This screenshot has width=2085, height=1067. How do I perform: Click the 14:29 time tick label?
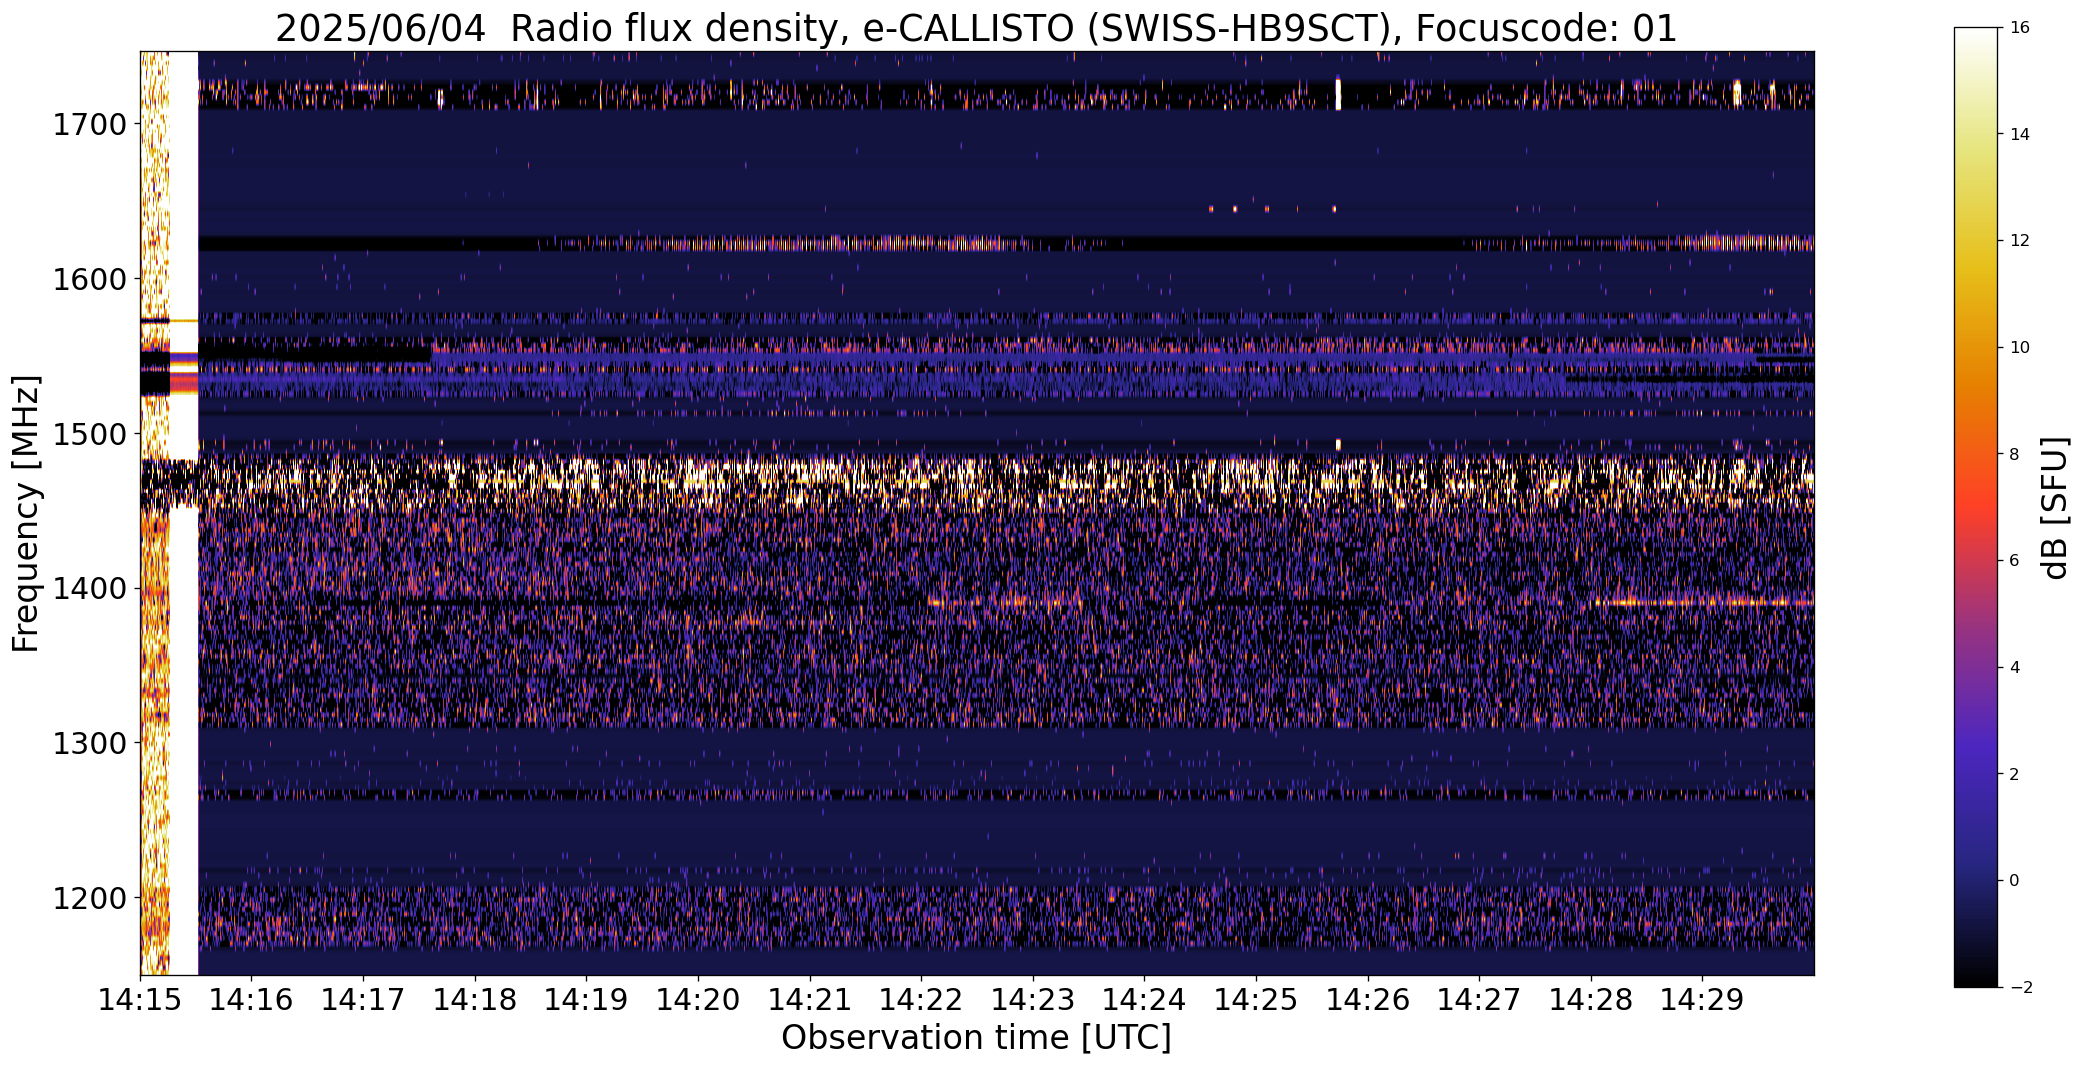point(1702,1000)
